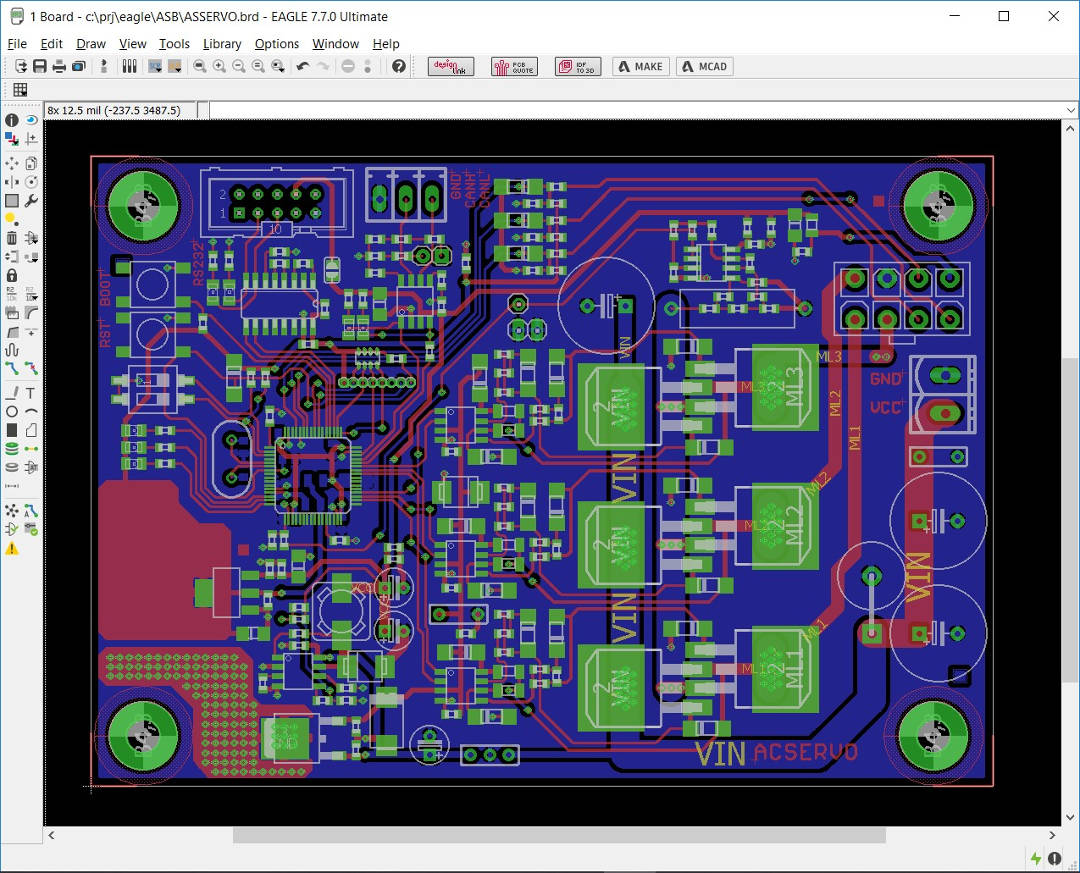Click the Zoom to fit icon
This screenshot has height=873, width=1080.
(200, 66)
